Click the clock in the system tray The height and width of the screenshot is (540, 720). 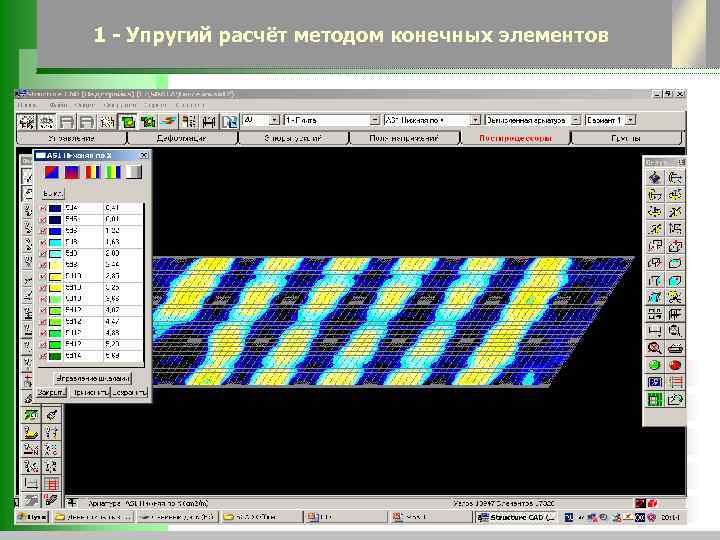pos(669,517)
